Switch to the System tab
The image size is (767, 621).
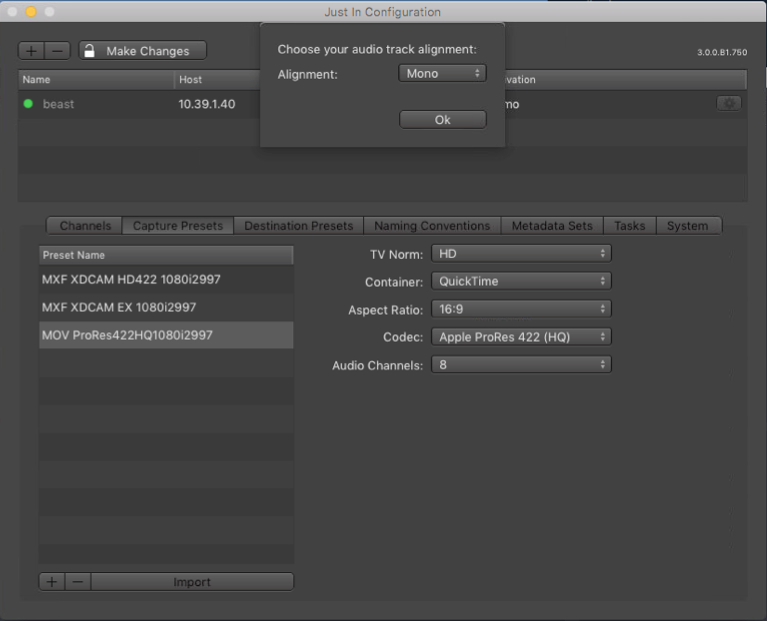688,226
